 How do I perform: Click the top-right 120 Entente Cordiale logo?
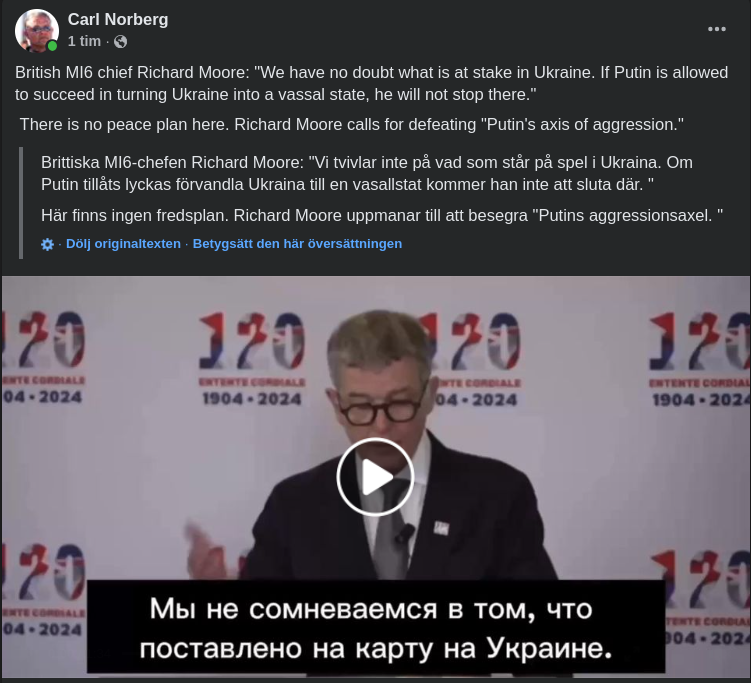(x=700, y=359)
